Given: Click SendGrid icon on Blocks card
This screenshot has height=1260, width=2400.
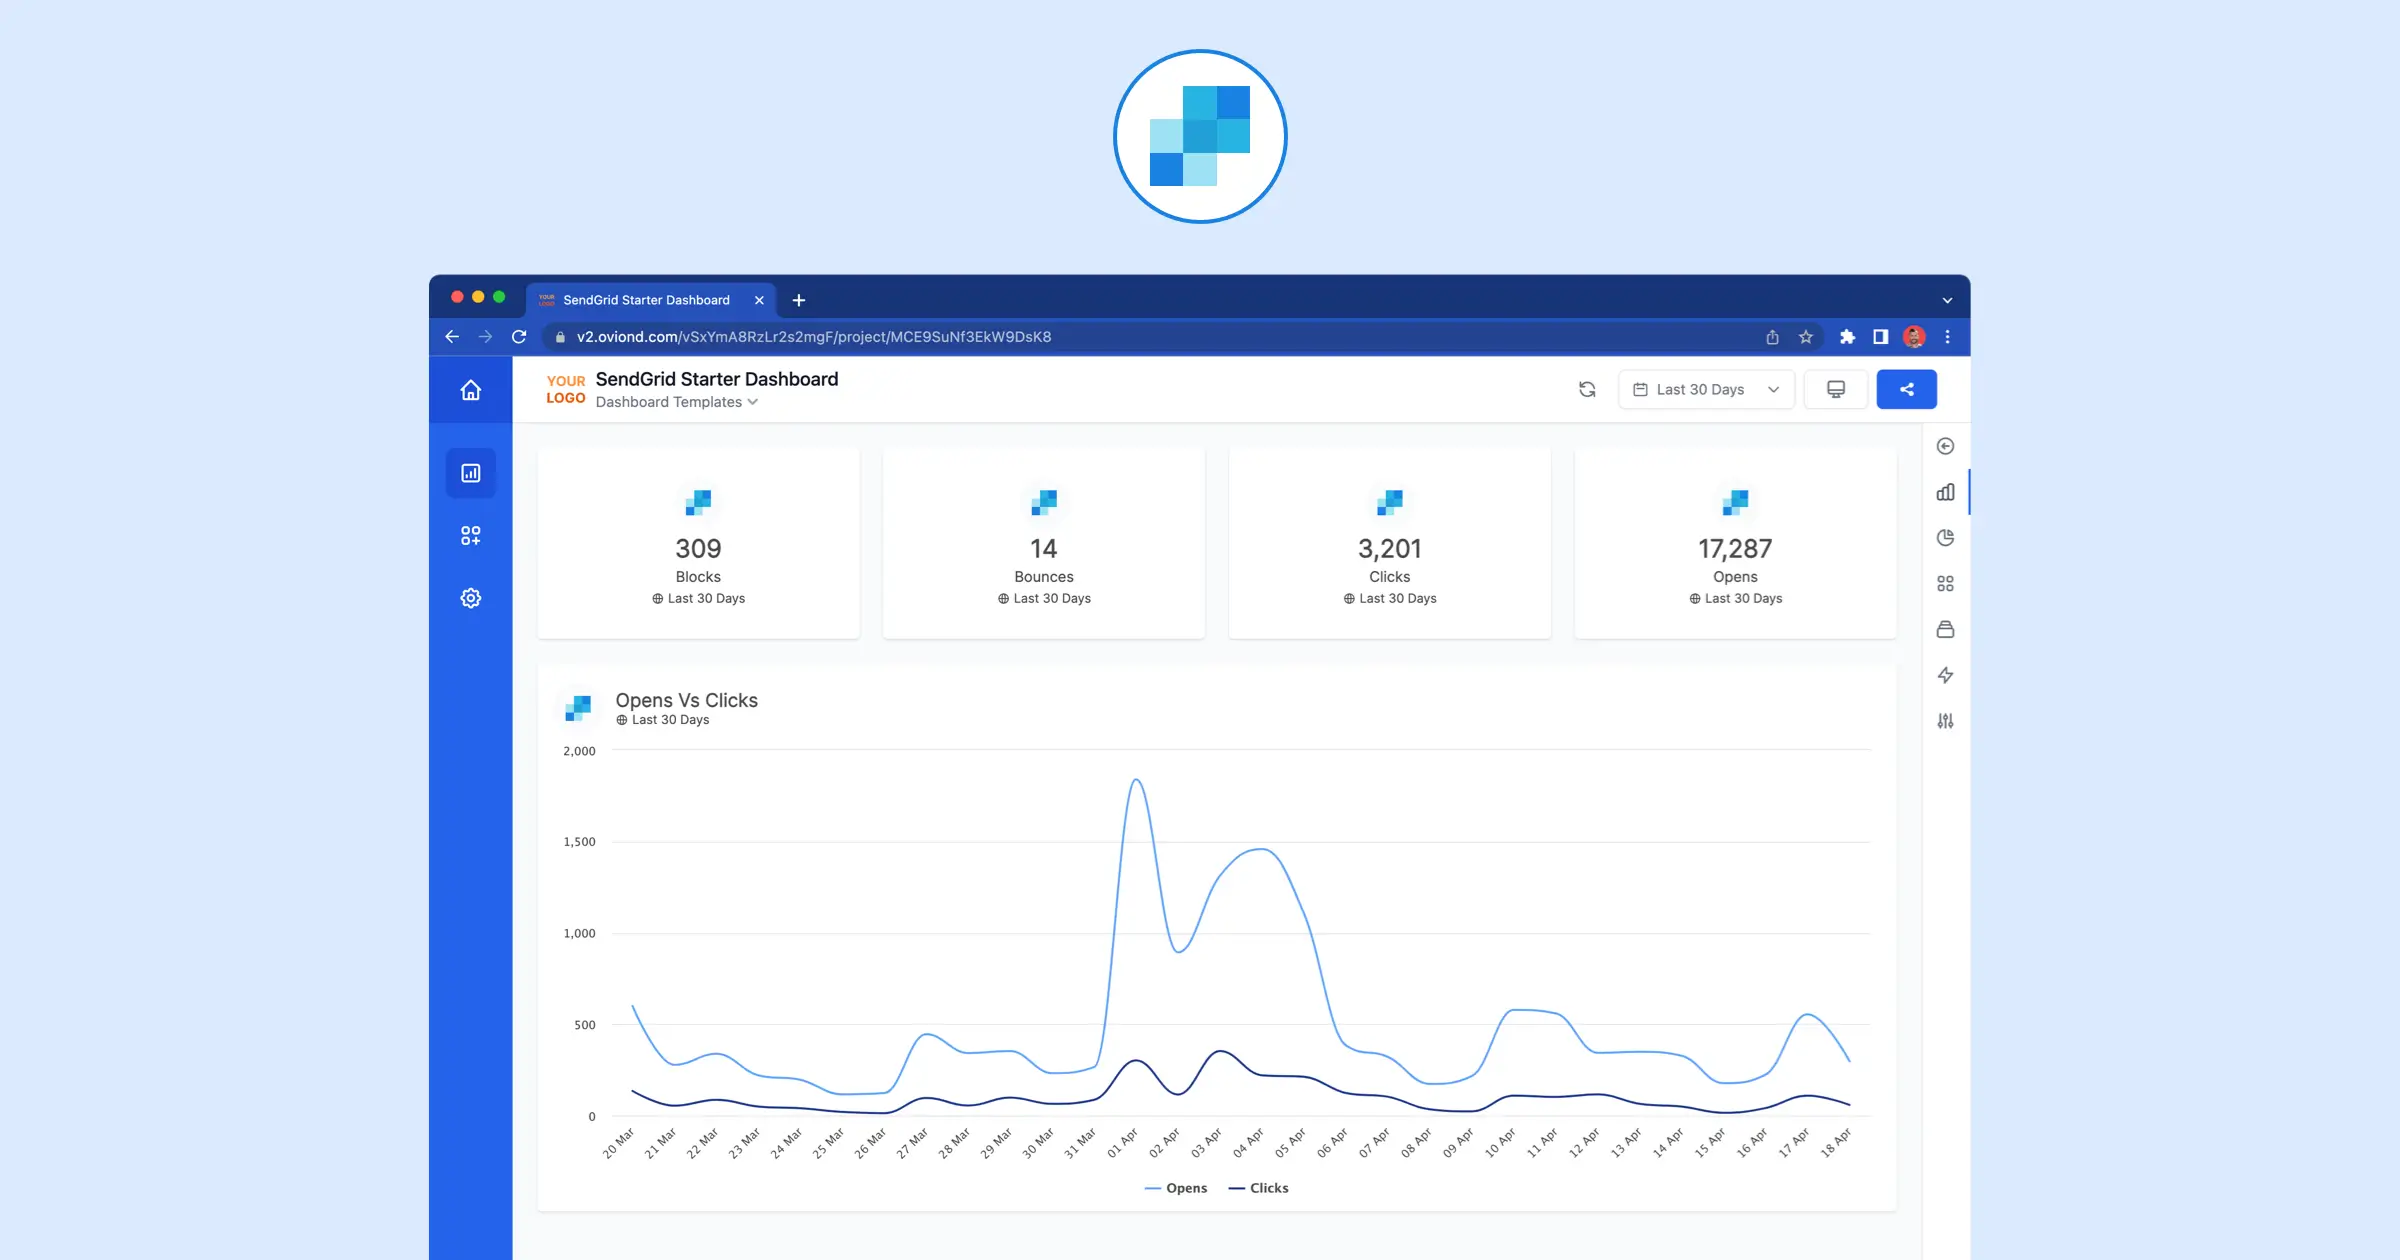Looking at the screenshot, I should click(698, 502).
